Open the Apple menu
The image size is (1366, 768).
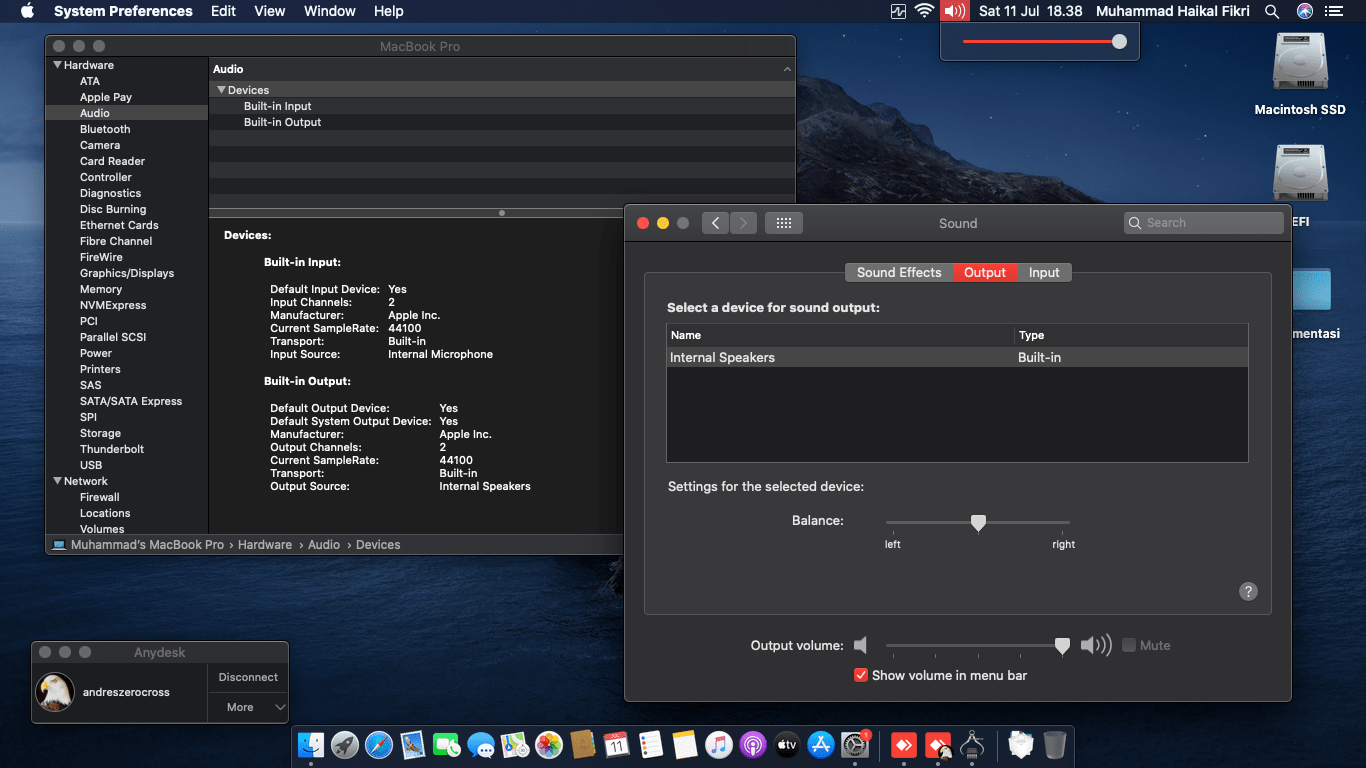point(27,11)
